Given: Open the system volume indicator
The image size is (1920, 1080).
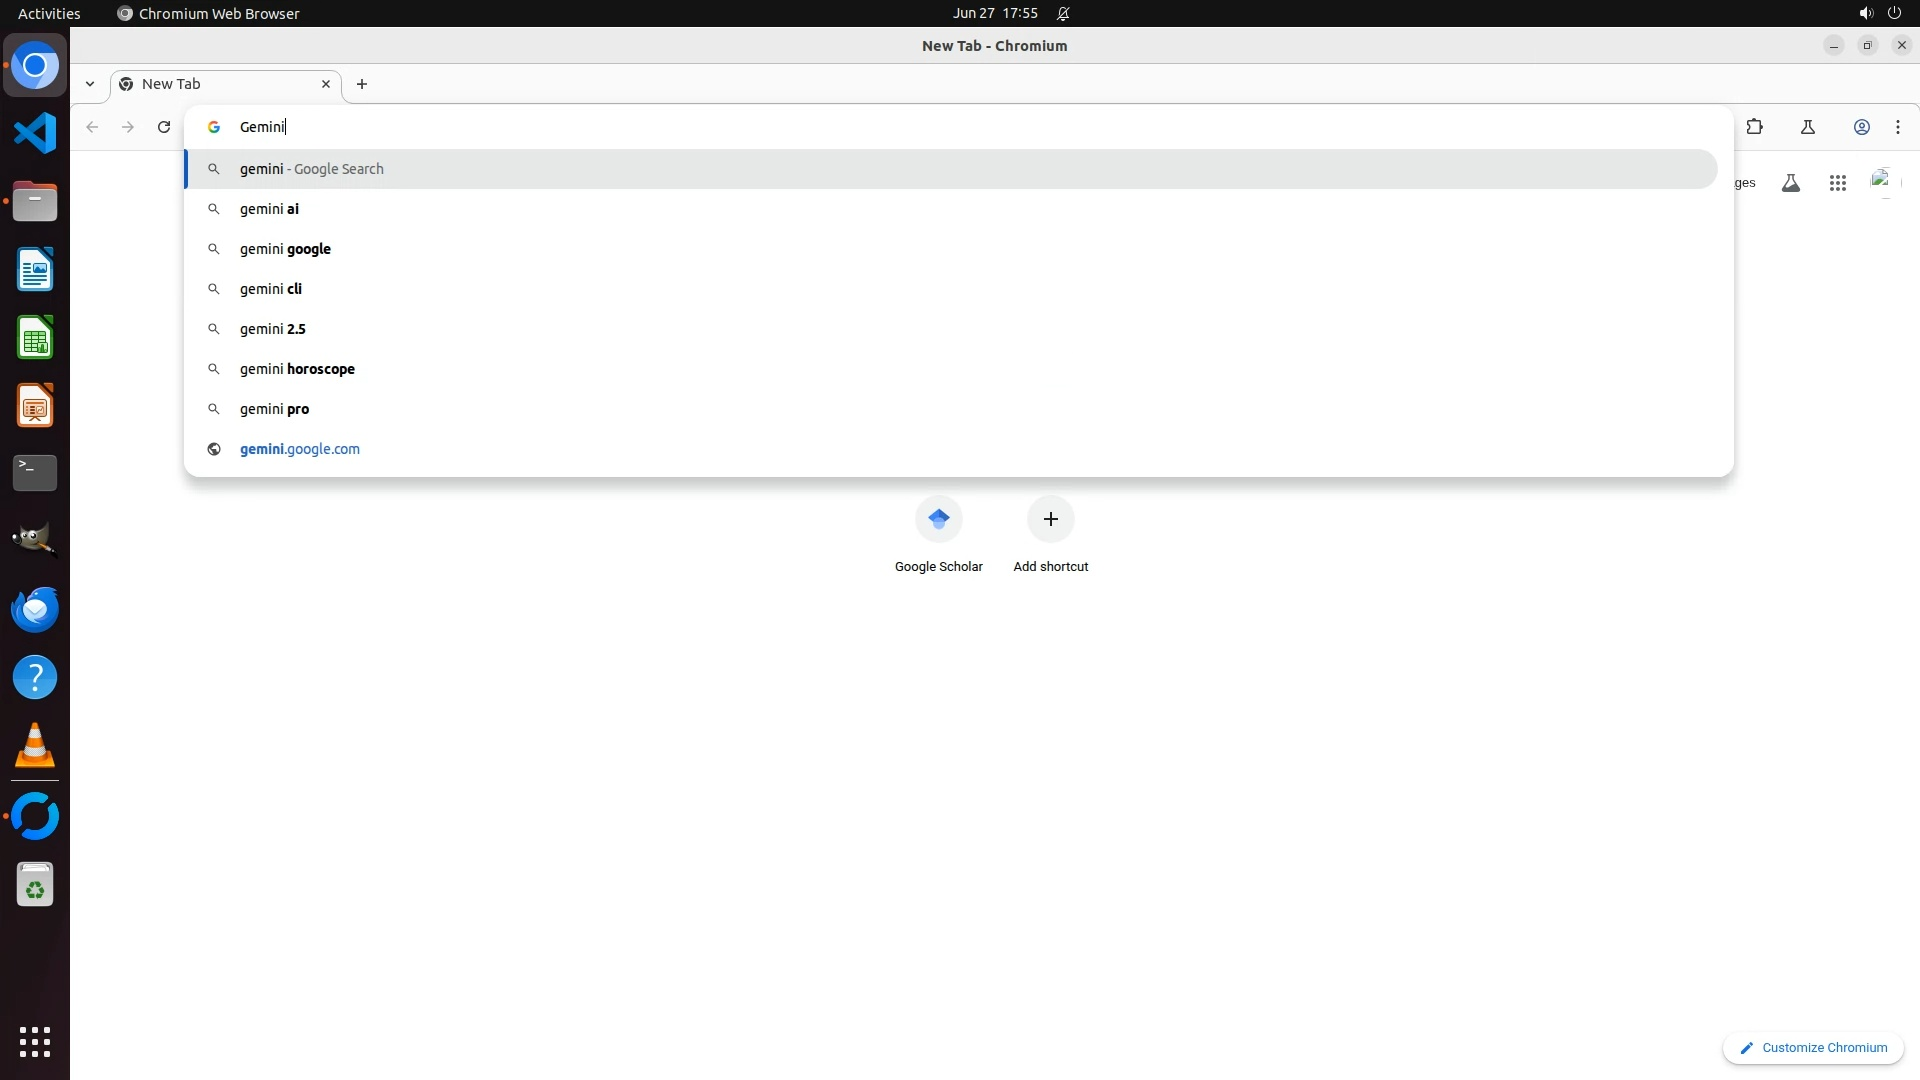Looking at the screenshot, I should click(1865, 13).
